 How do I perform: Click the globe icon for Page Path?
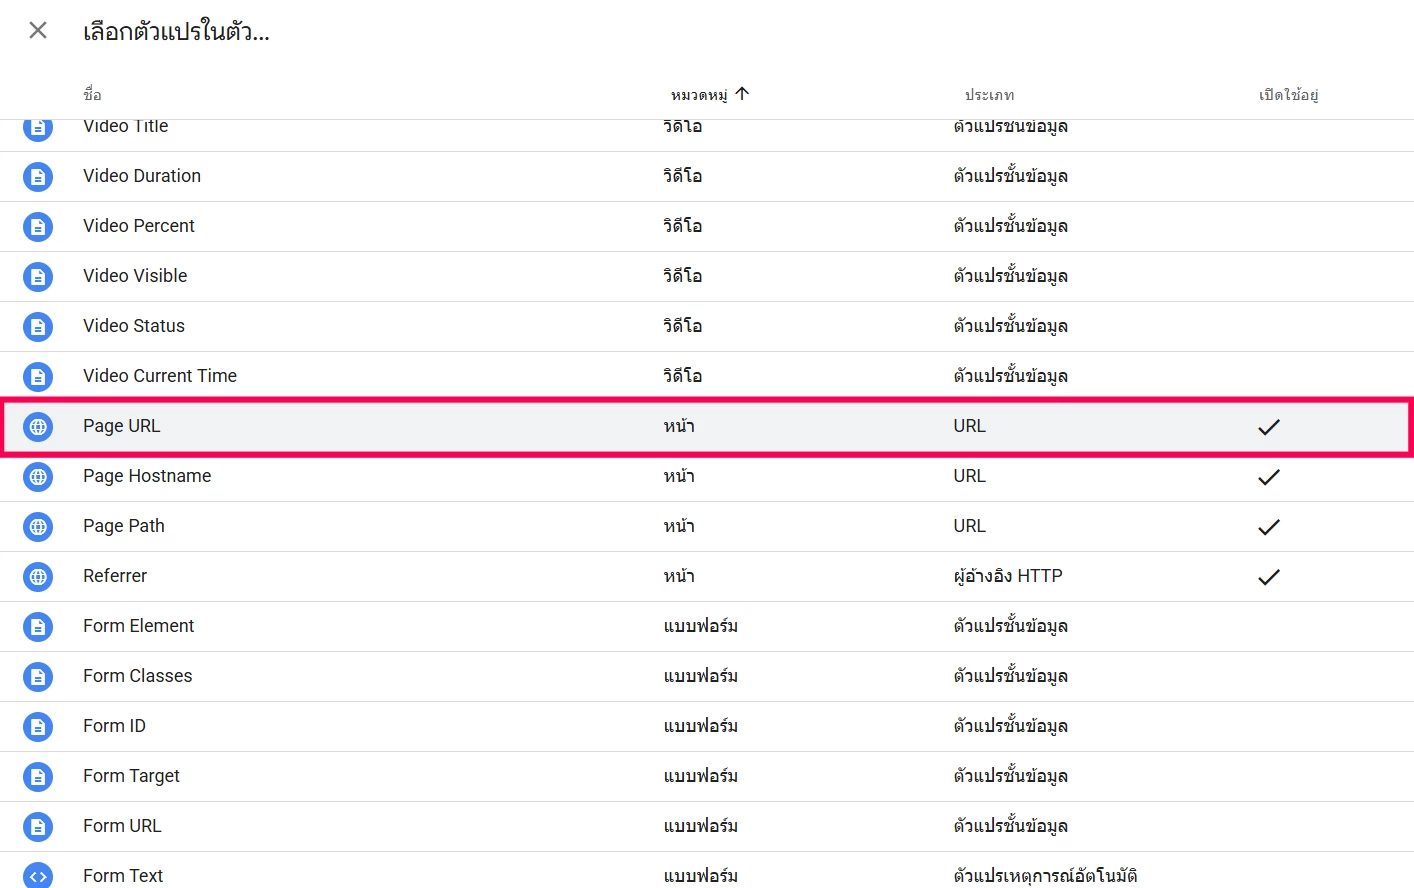[x=38, y=527]
